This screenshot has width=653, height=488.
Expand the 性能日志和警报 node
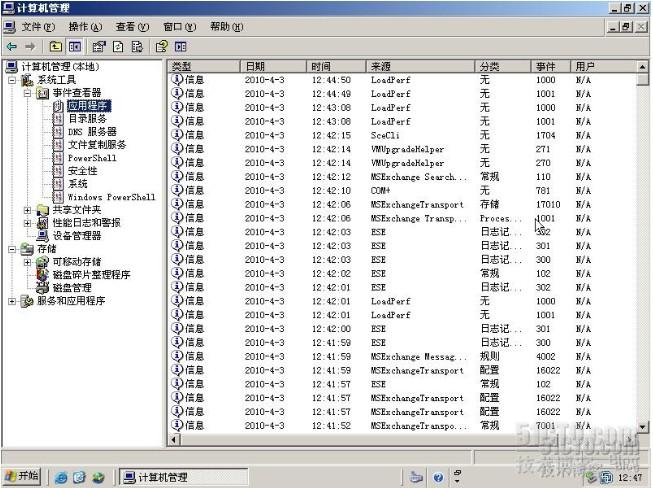[x=27, y=223]
